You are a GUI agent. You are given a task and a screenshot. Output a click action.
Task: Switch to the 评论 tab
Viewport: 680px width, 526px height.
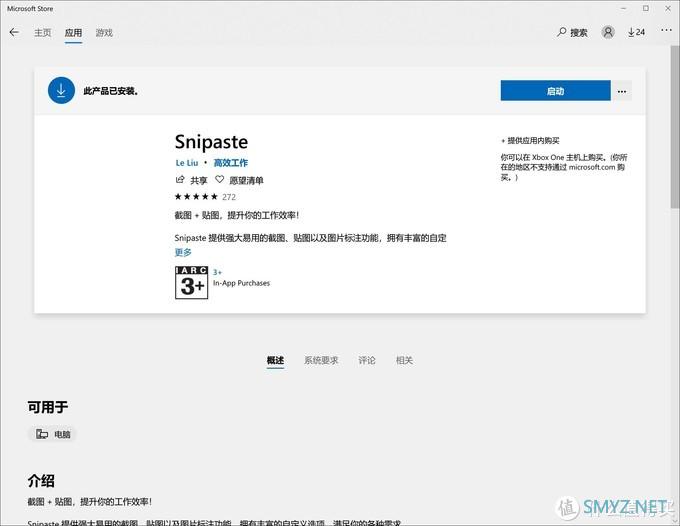[x=367, y=360]
